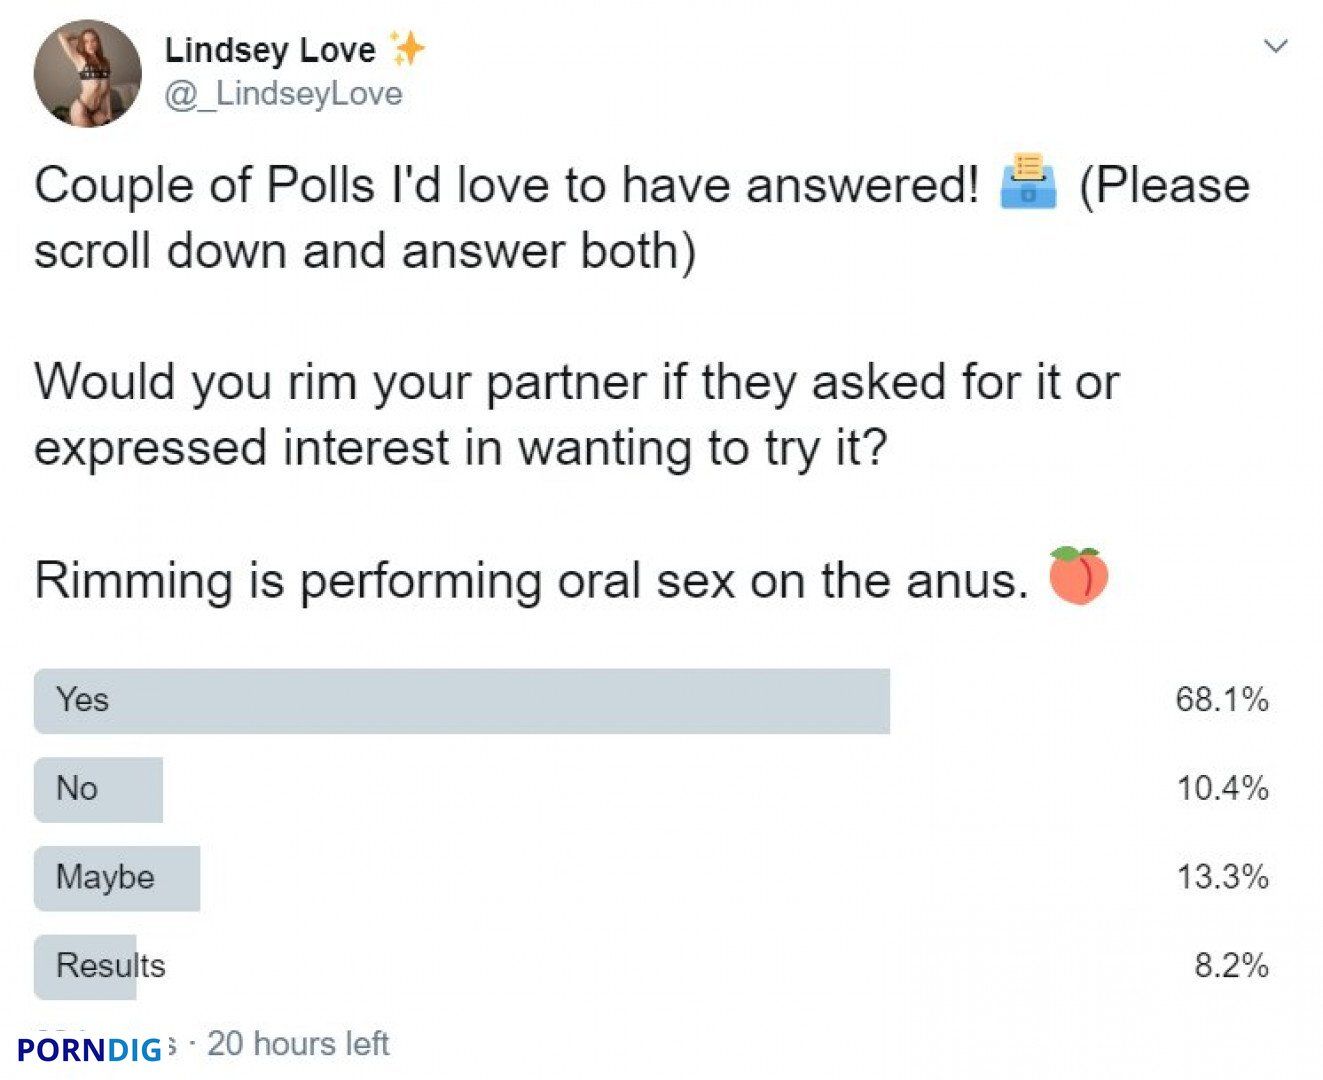Click the 'Rimming is performing' definition sentence
This screenshot has width=1323, height=1080.
tap(531, 579)
